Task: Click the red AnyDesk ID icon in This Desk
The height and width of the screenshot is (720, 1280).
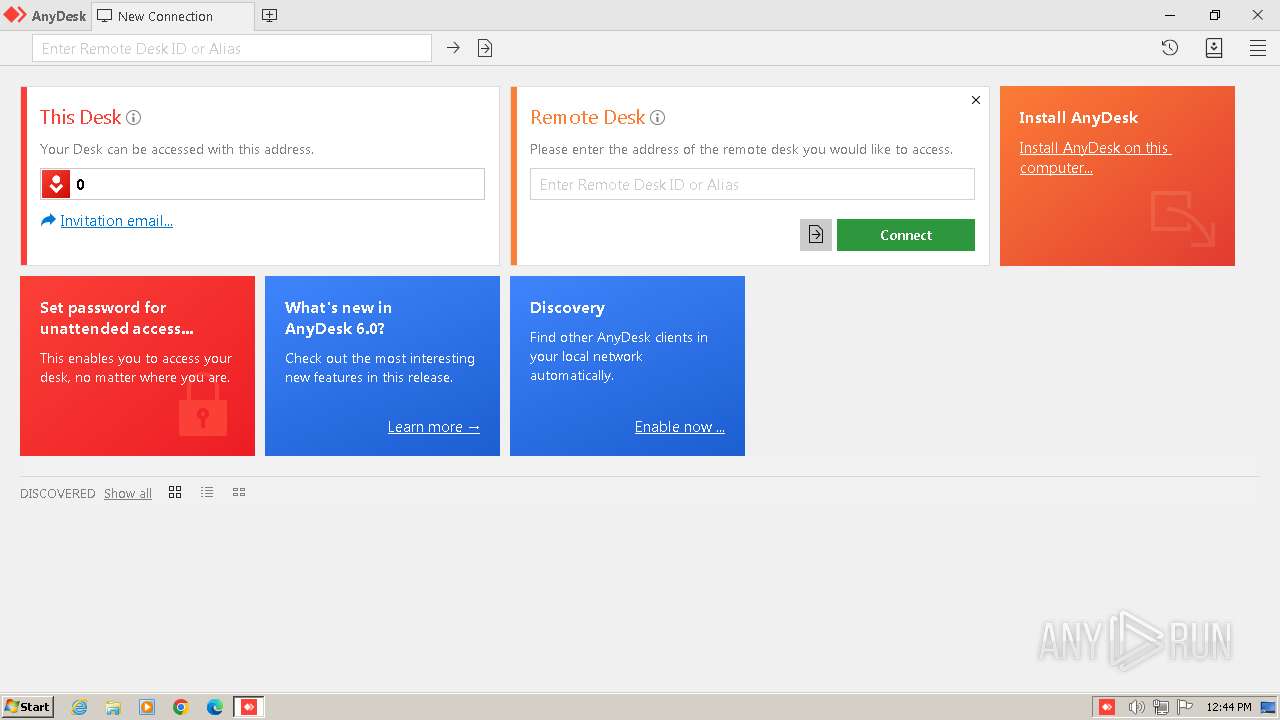Action: point(56,184)
